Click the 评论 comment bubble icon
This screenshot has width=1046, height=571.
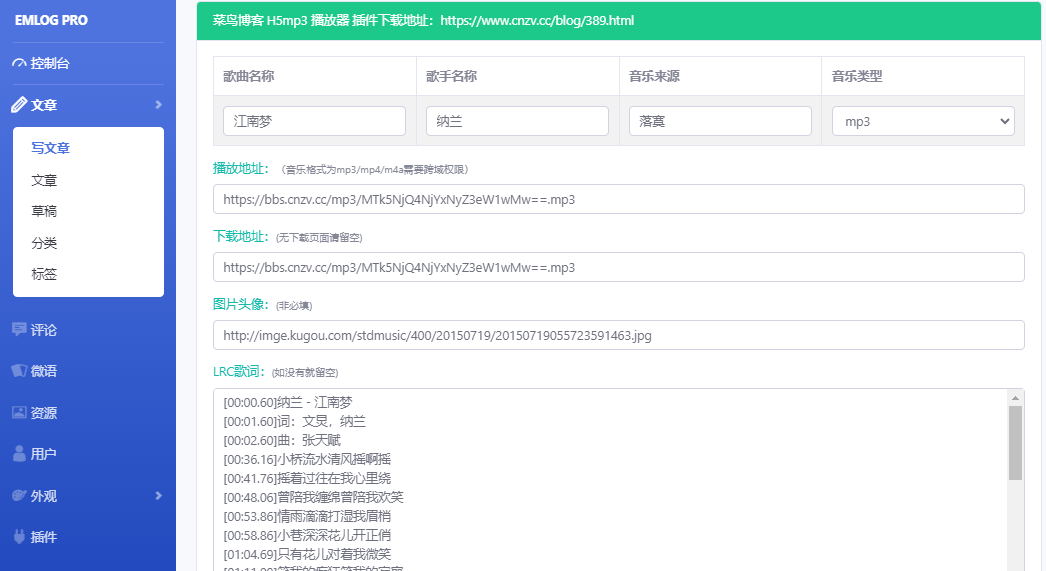click(x=19, y=329)
